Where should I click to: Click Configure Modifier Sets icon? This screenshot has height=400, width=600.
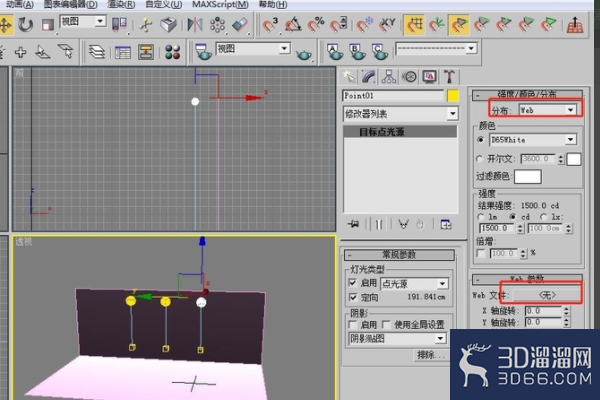[x=446, y=224]
